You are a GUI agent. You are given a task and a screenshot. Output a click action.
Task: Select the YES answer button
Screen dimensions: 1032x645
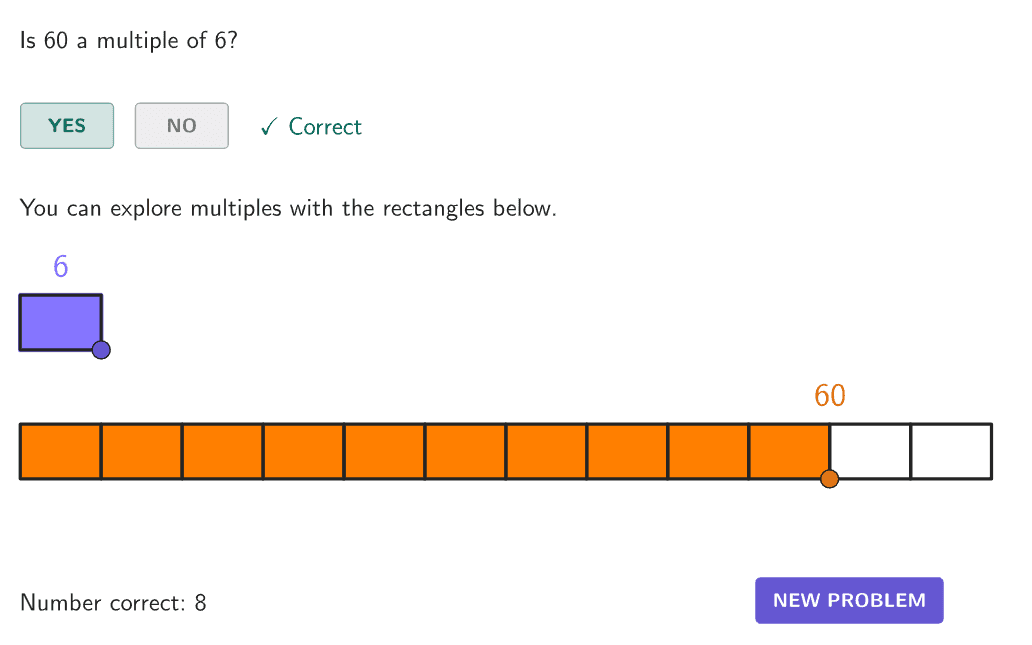coord(67,126)
